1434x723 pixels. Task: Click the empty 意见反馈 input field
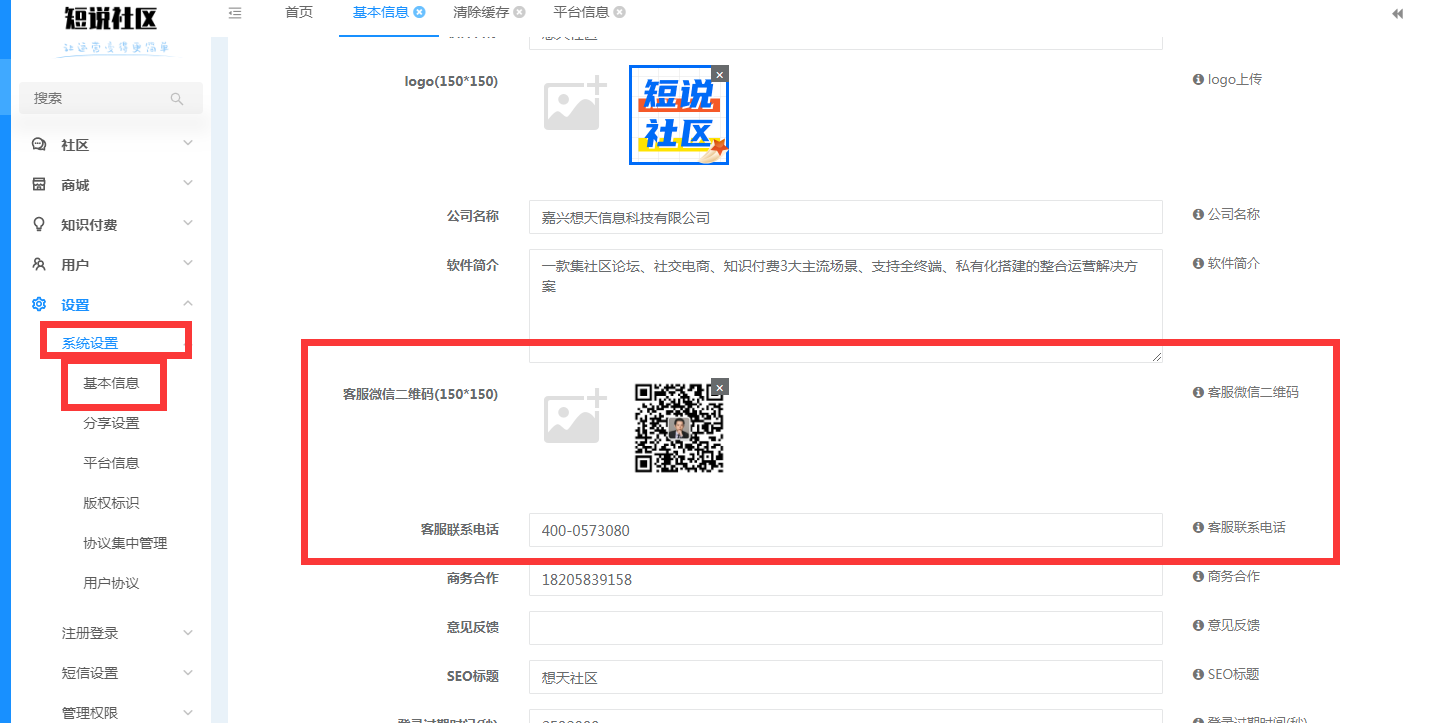click(845, 628)
